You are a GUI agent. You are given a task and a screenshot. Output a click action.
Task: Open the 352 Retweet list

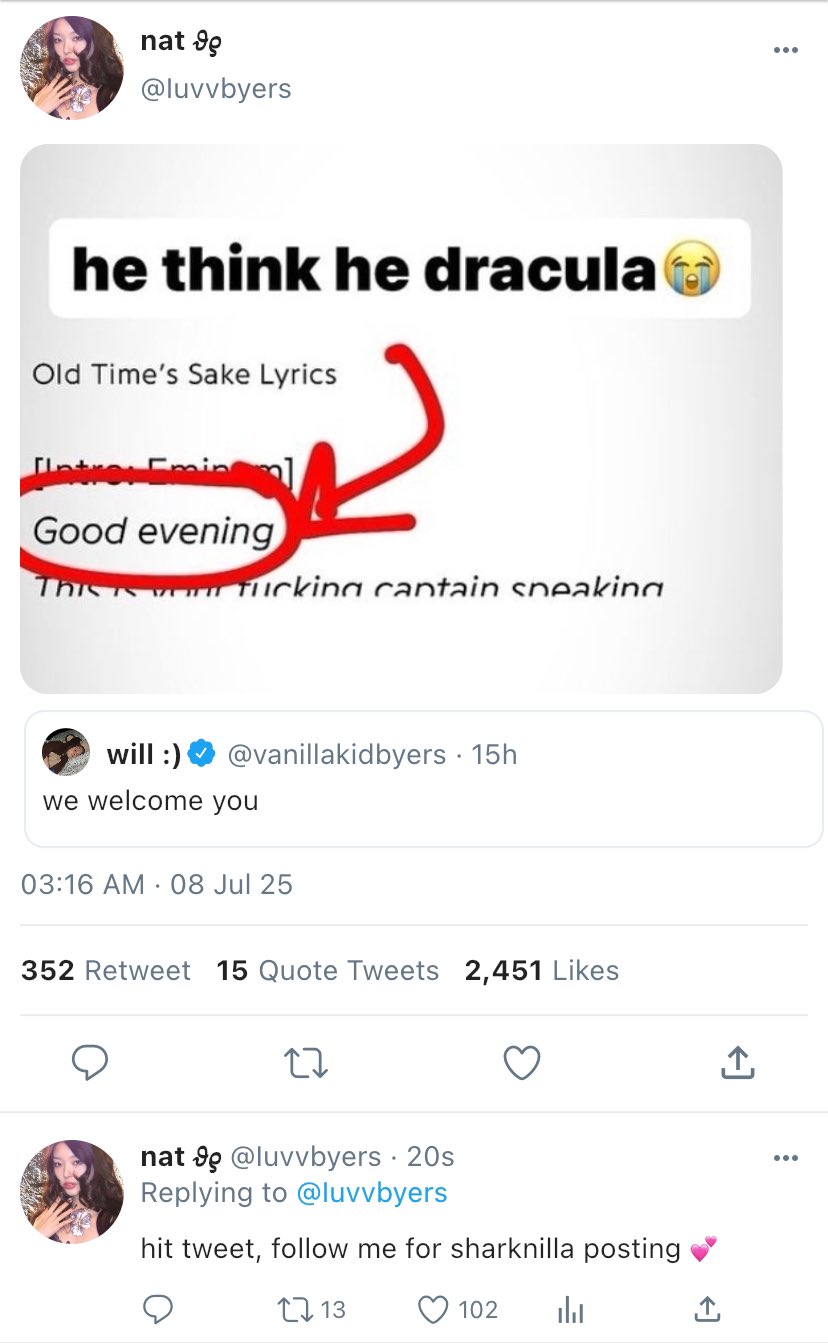(x=105, y=970)
